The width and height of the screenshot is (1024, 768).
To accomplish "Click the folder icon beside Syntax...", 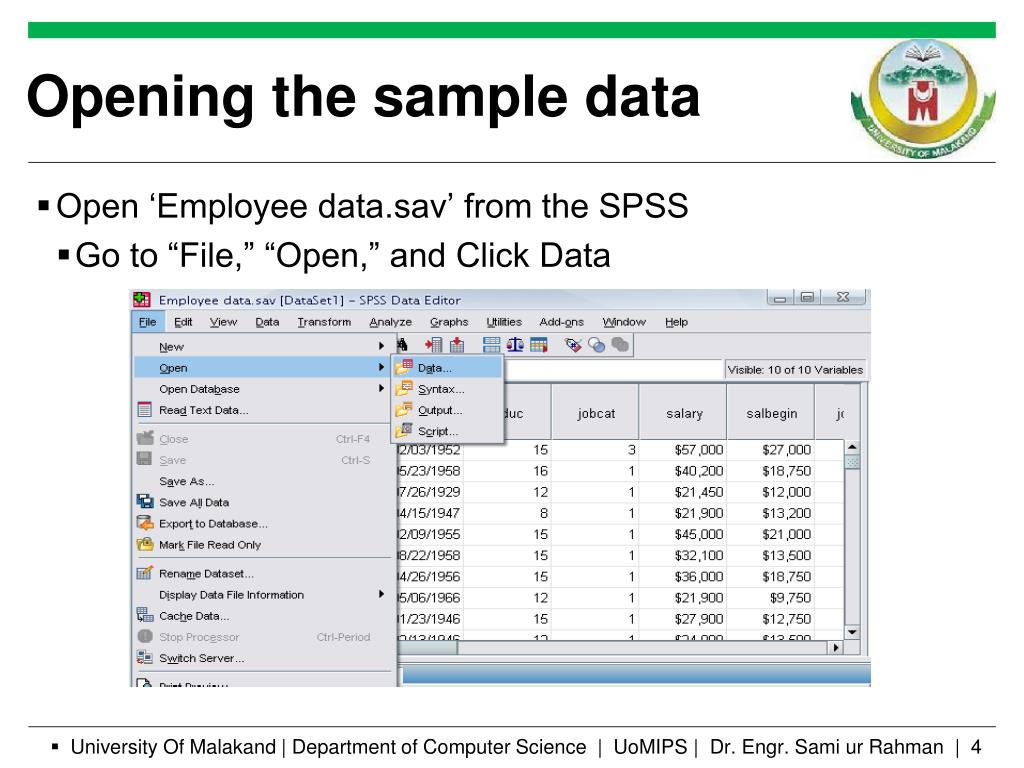I will [404, 389].
